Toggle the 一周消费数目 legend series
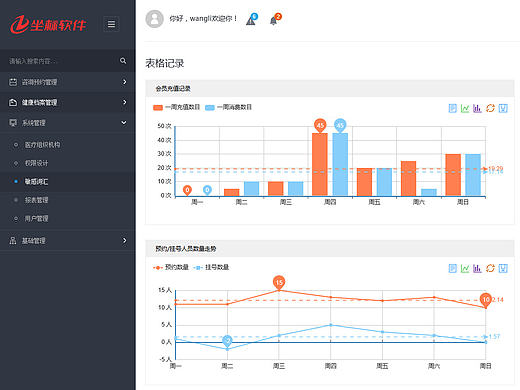Screen dimensions: 520x390 [x=228, y=107]
